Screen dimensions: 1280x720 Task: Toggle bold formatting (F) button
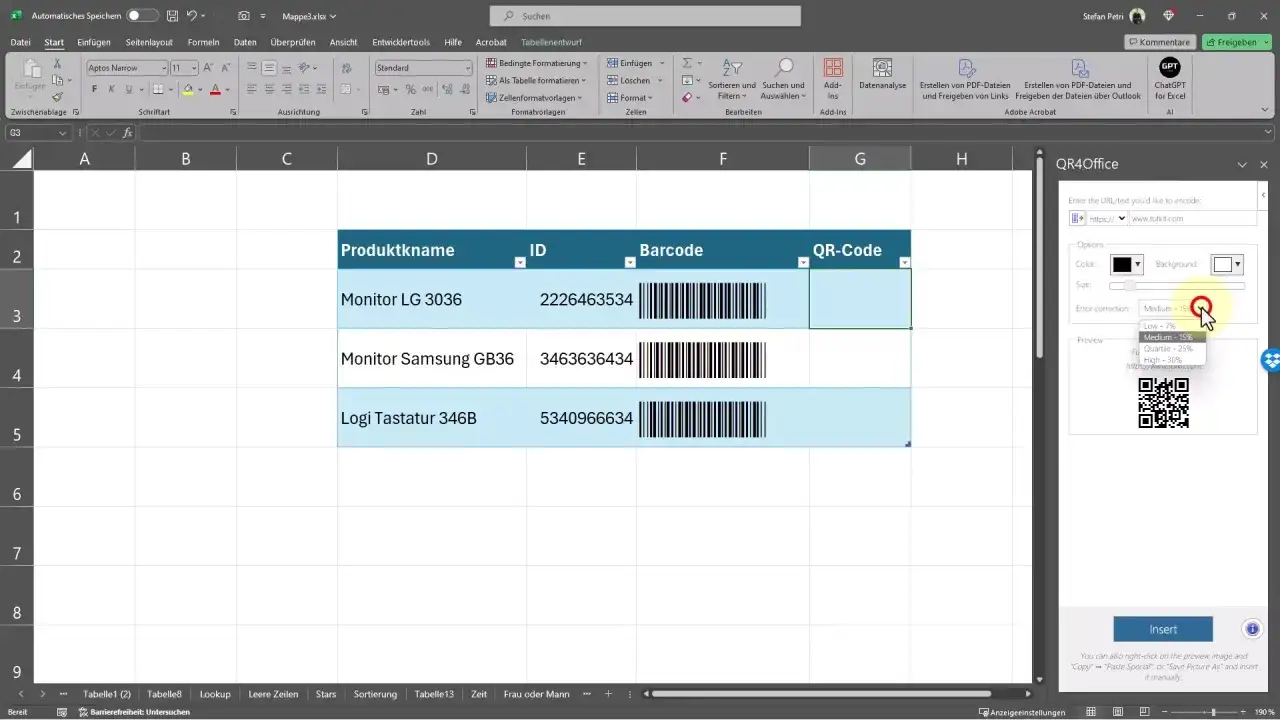point(95,89)
